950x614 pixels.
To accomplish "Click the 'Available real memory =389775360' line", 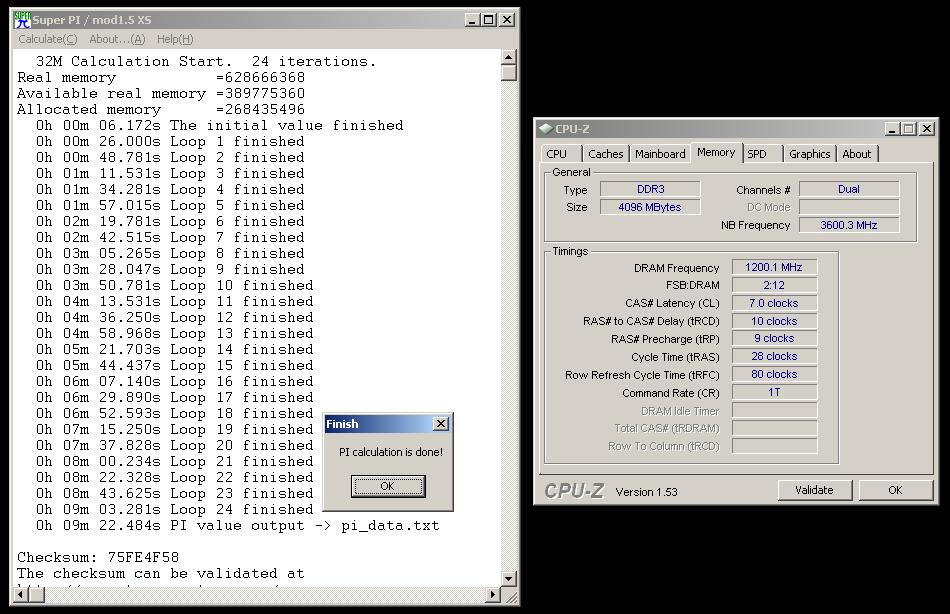I will point(161,93).
